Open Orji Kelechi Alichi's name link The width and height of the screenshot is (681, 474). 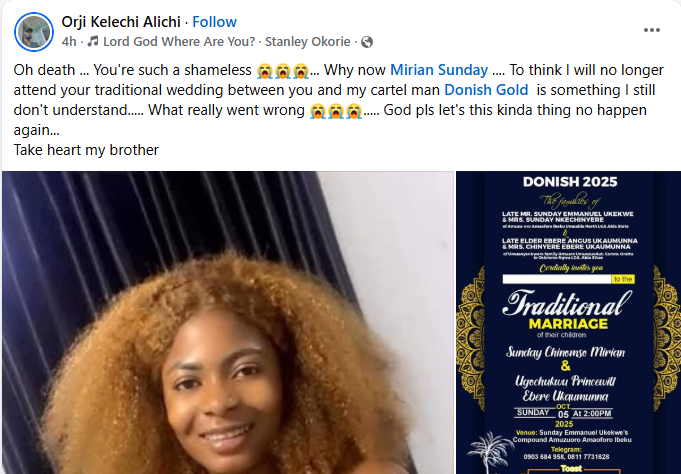pyautogui.click(x=121, y=22)
